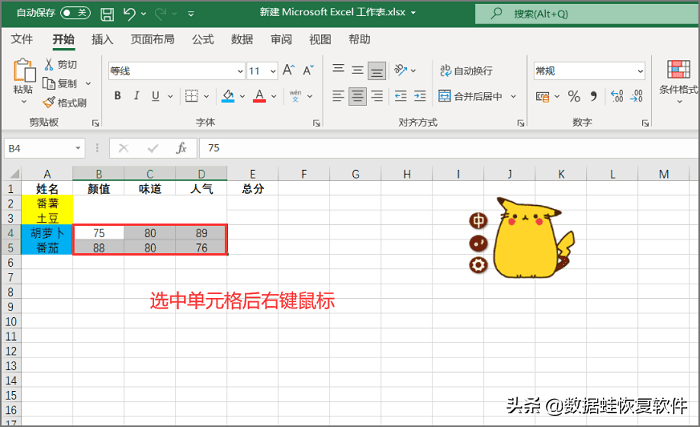Click the formula bar showing 75

tap(449, 148)
